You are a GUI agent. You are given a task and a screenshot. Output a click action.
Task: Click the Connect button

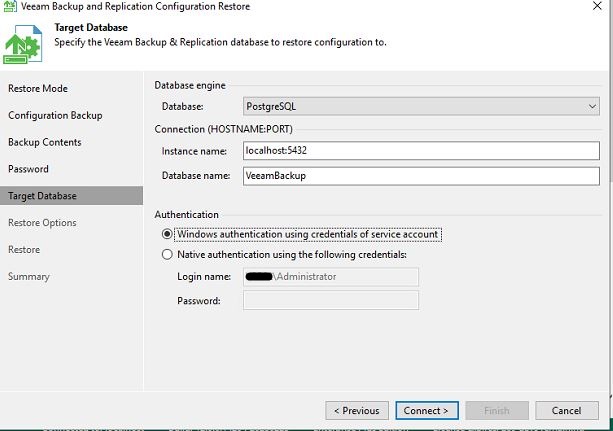tap(427, 410)
